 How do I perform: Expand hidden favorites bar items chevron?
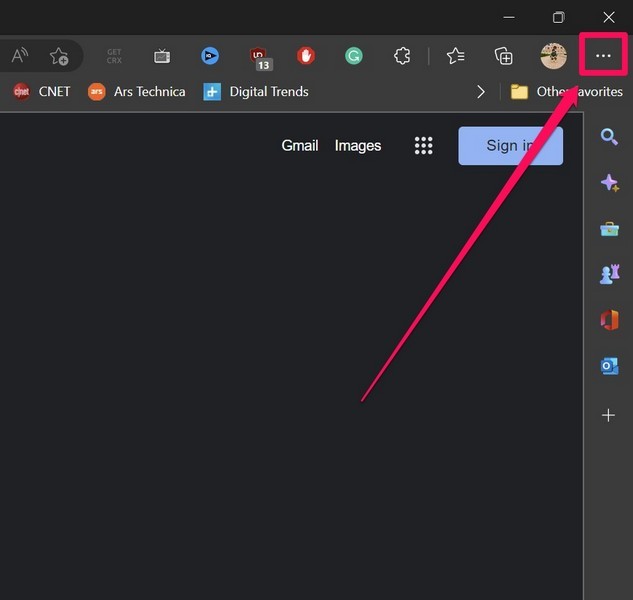(480, 92)
